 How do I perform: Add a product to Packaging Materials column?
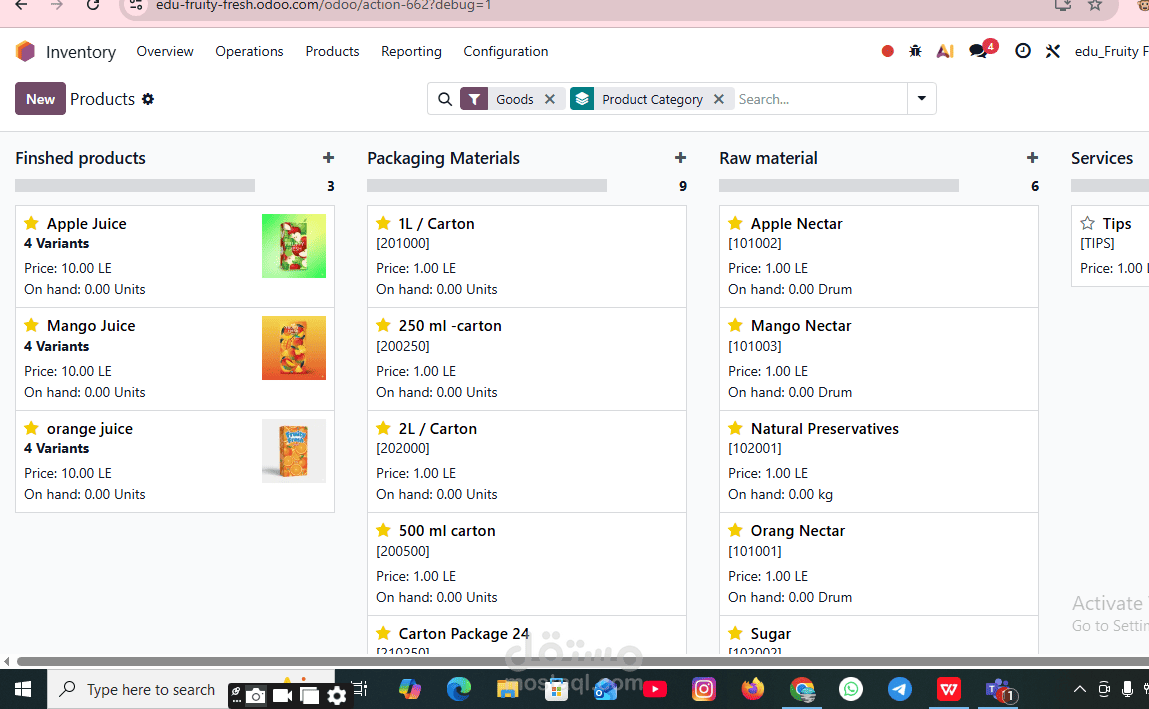click(x=680, y=157)
